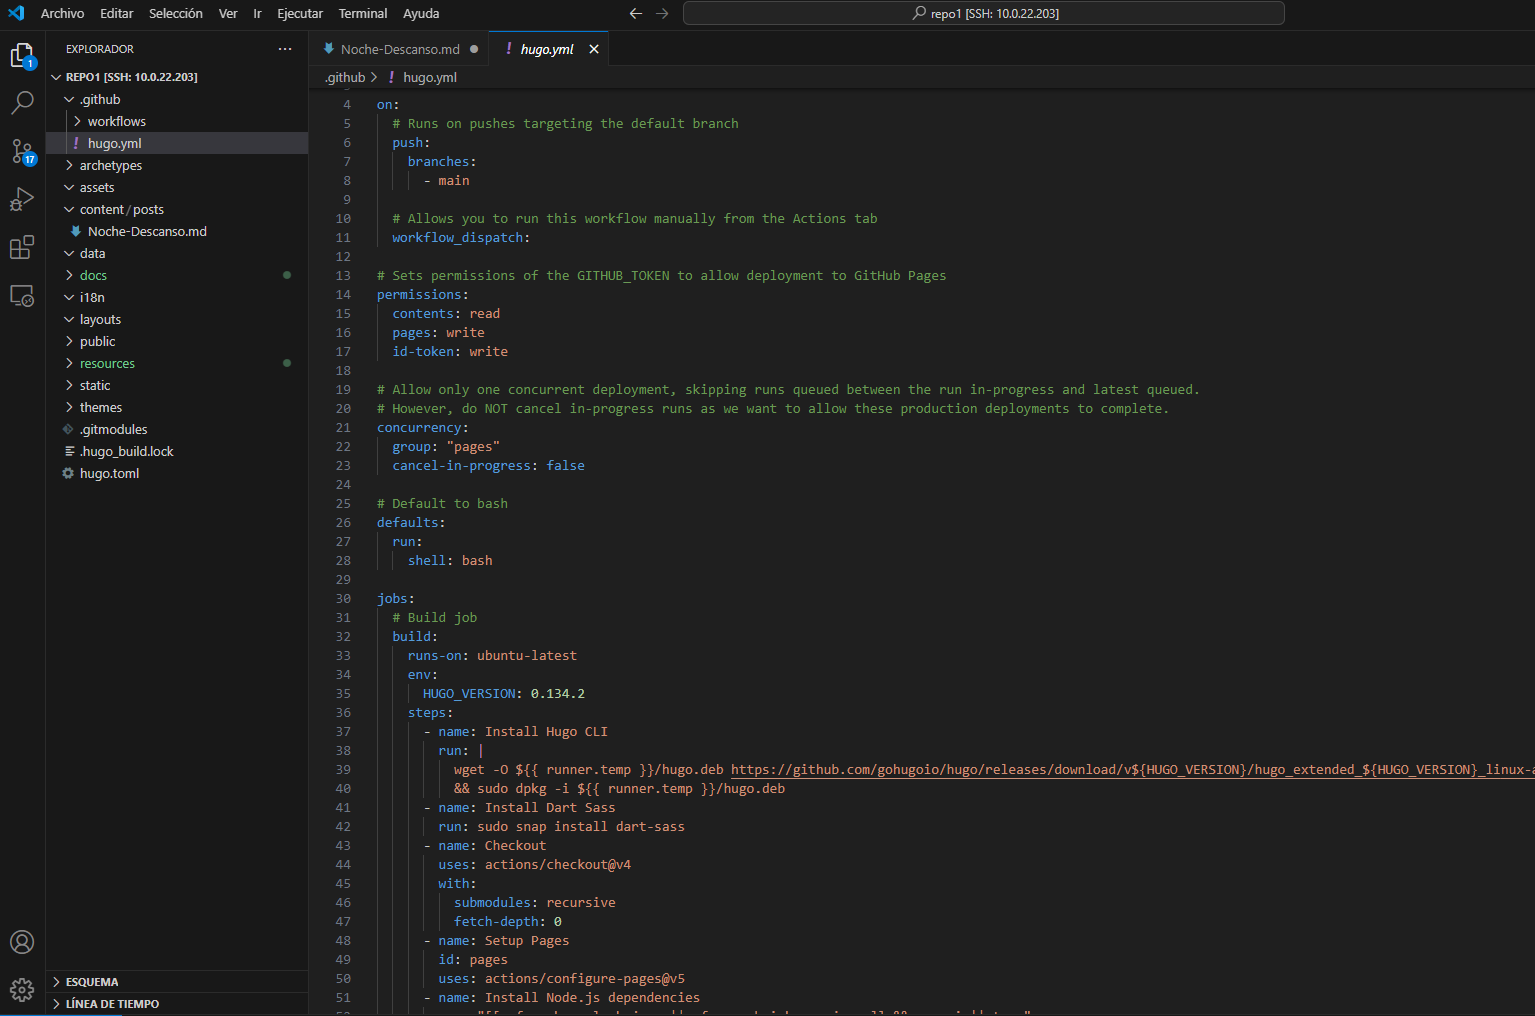This screenshot has width=1535, height=1016.
Task: Open Remote Explorer view
Action: pos(22,296)
